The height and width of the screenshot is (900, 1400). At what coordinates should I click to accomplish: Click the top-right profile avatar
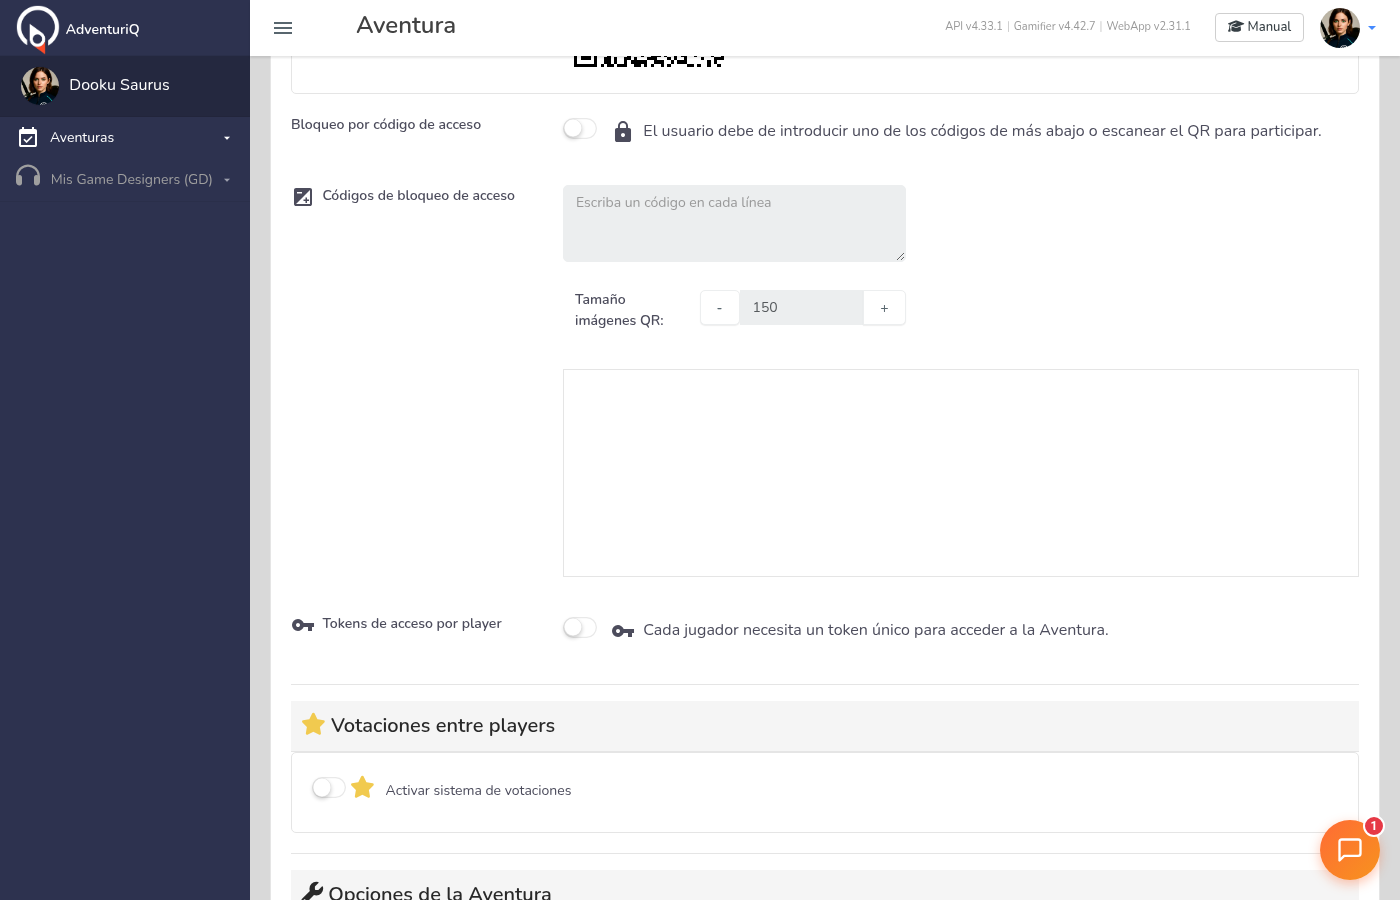coord(1340,28)
